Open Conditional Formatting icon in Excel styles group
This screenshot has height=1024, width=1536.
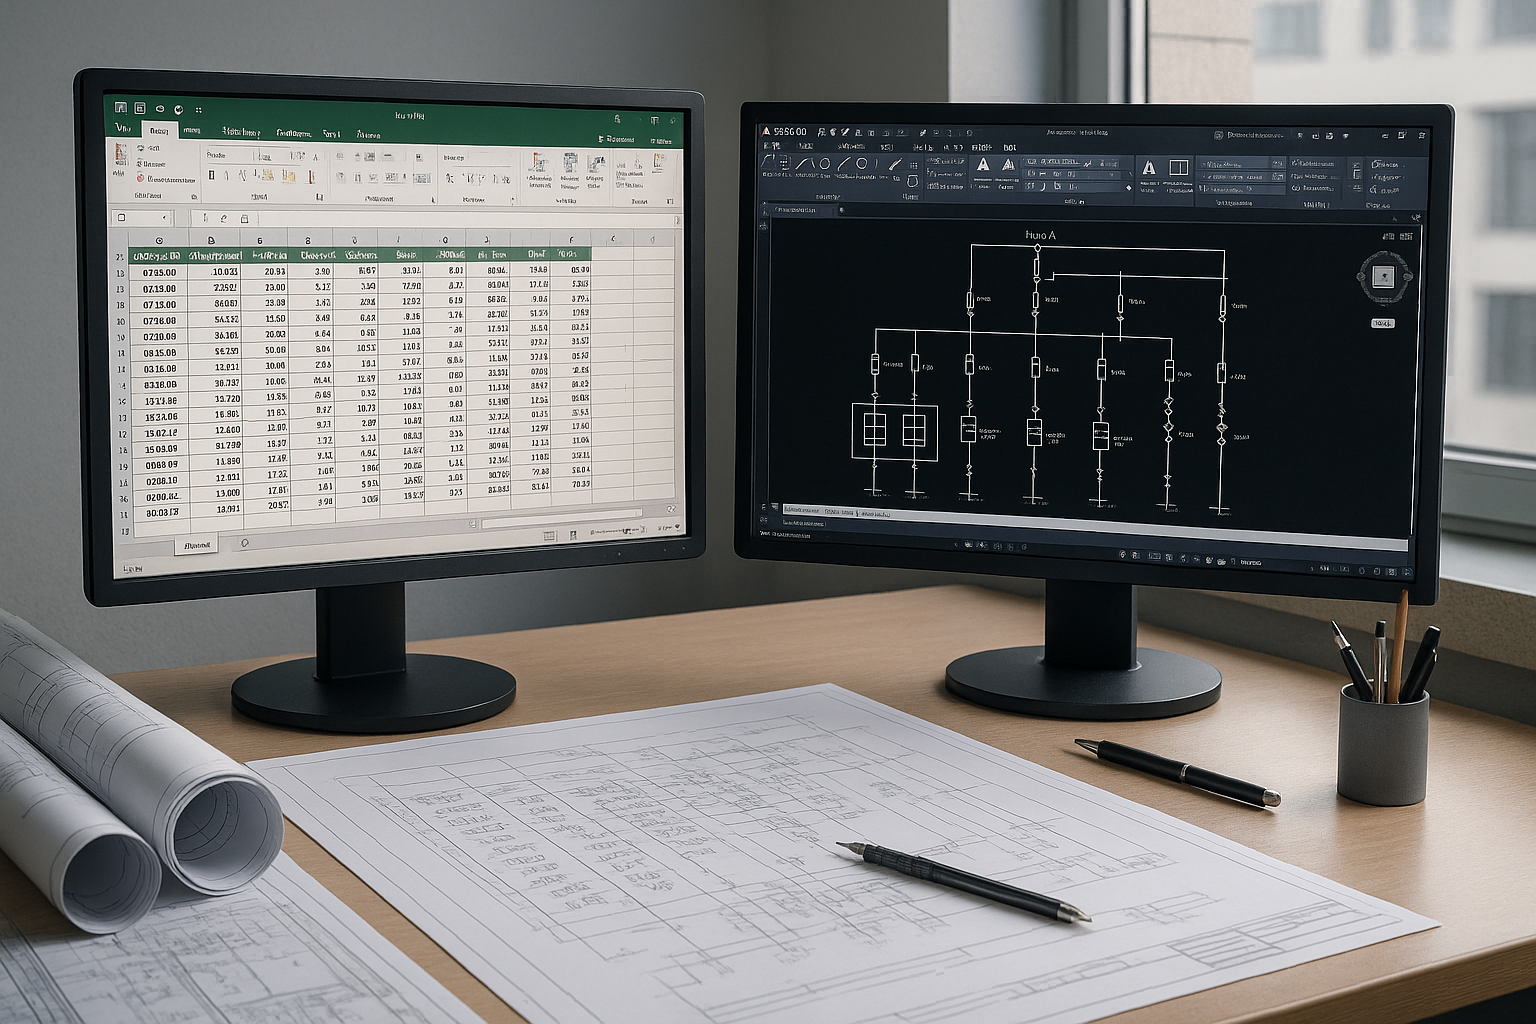pyautogui.click(x=539, y=162)
